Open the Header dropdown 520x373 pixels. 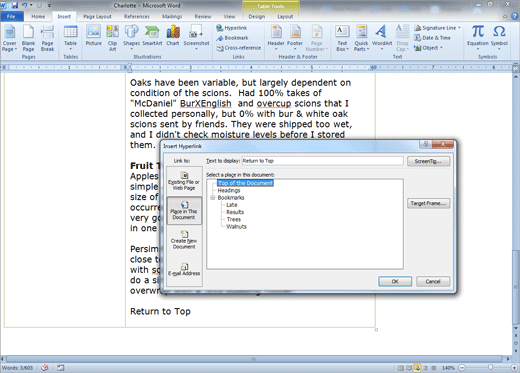pos(276,38)
